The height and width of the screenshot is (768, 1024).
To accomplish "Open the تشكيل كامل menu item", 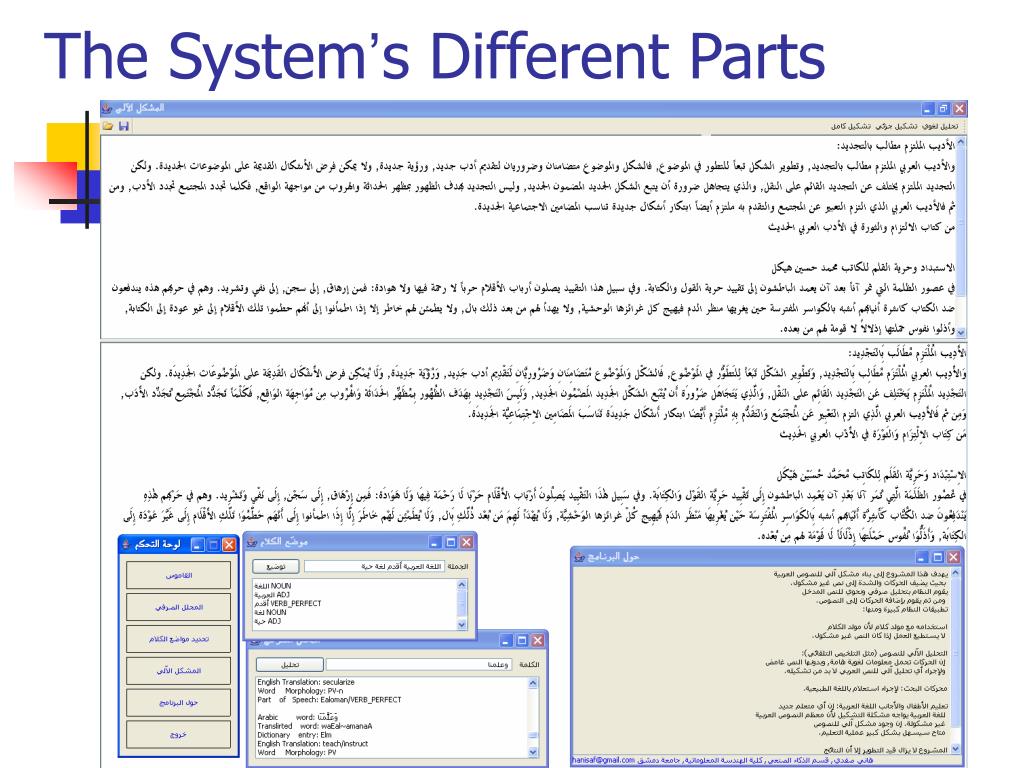I will [851, 127].
